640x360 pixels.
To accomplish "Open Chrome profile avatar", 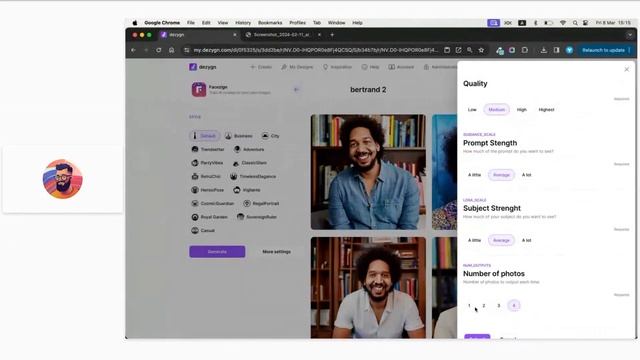I will [x=569, y=50].
